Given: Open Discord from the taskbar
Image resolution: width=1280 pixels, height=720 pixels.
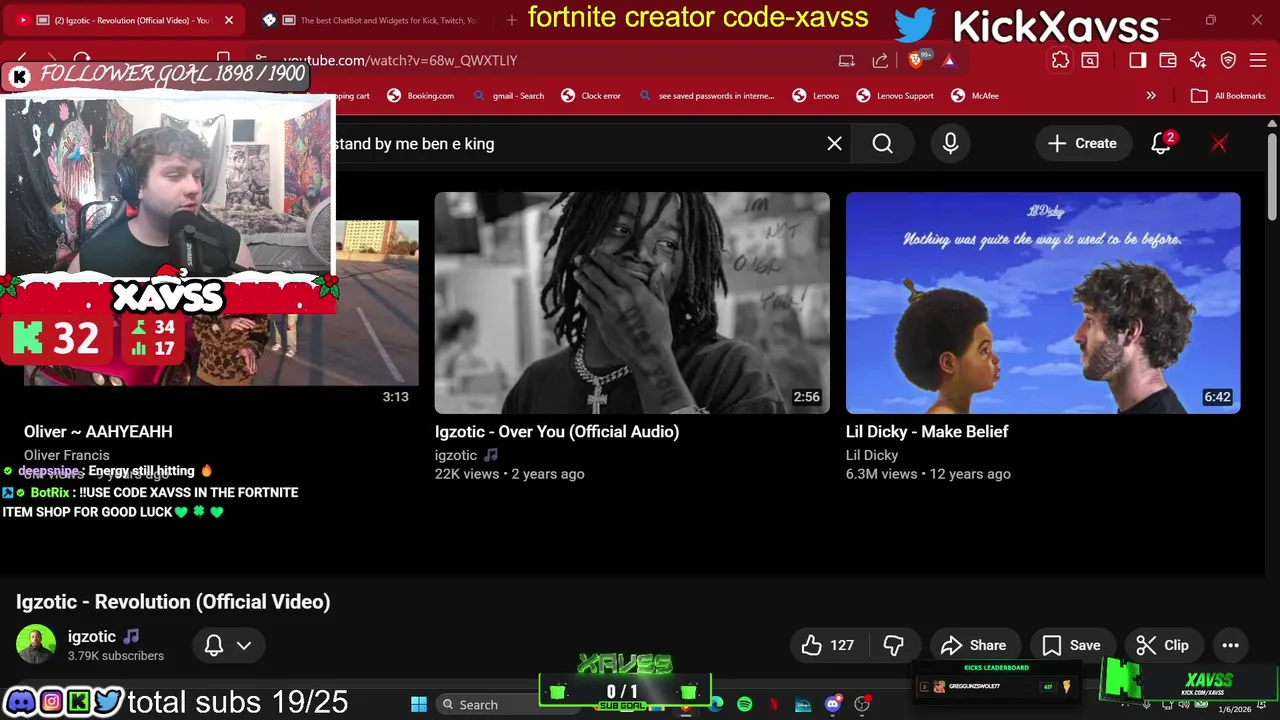Looking at the screenshot, I should [x=832, y=705].
